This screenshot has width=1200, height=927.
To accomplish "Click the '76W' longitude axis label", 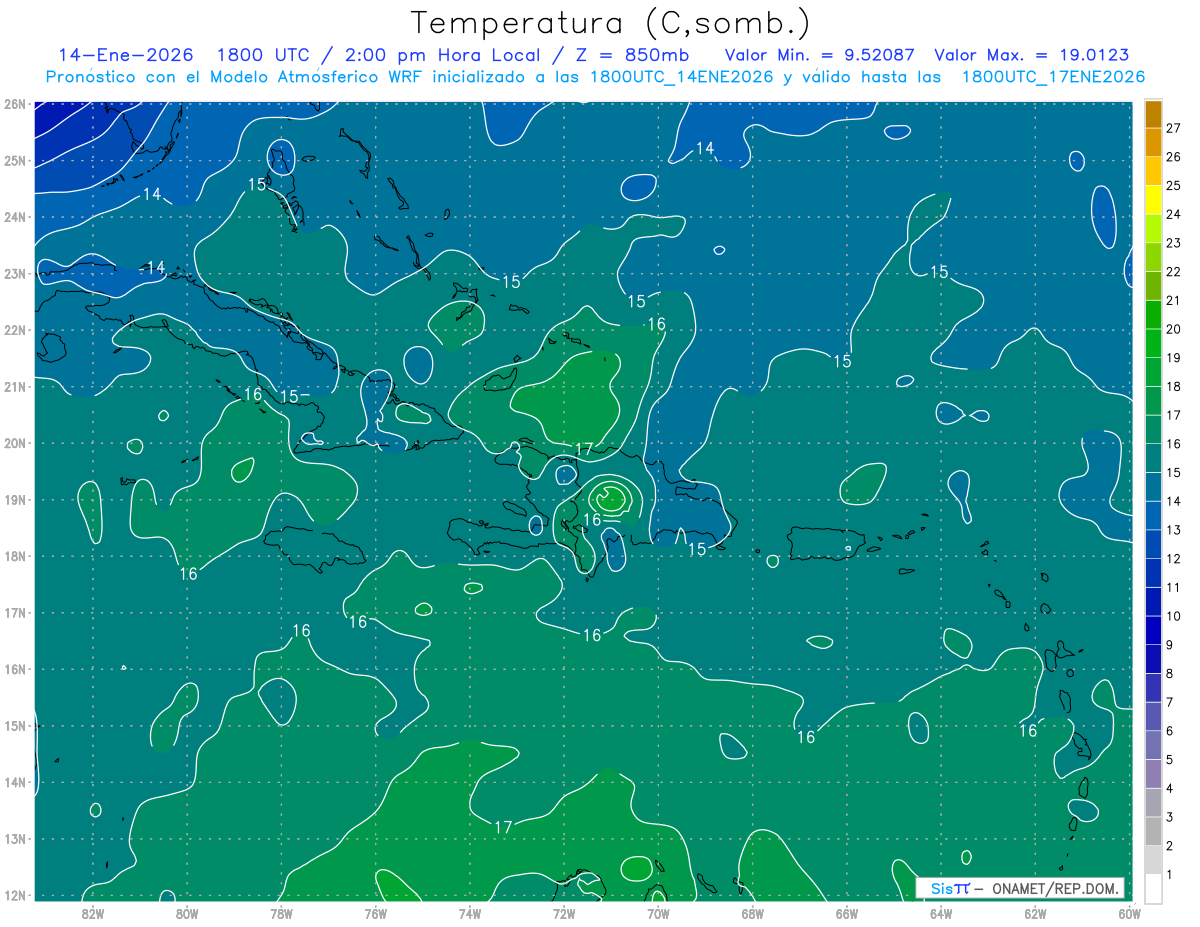I will (375, 913).
